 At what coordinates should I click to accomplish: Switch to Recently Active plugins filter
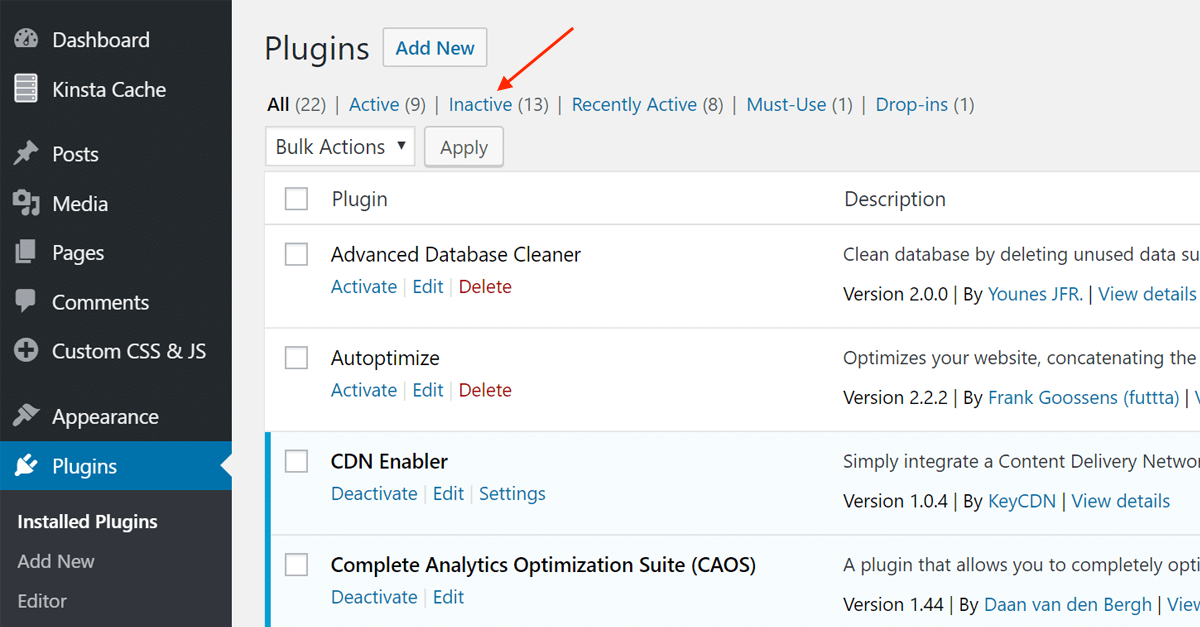[x=634, y=104]
